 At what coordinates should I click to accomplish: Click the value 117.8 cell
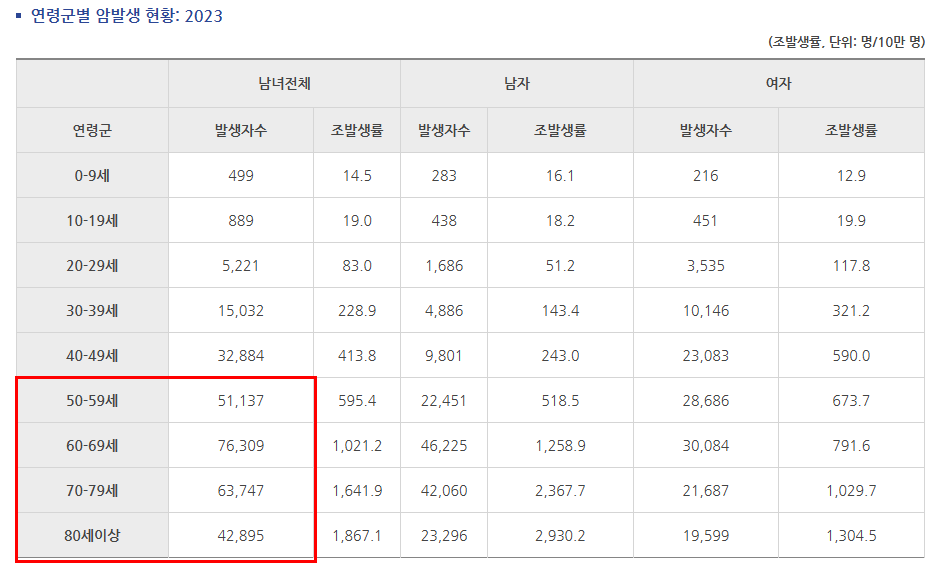coord(851,266)
